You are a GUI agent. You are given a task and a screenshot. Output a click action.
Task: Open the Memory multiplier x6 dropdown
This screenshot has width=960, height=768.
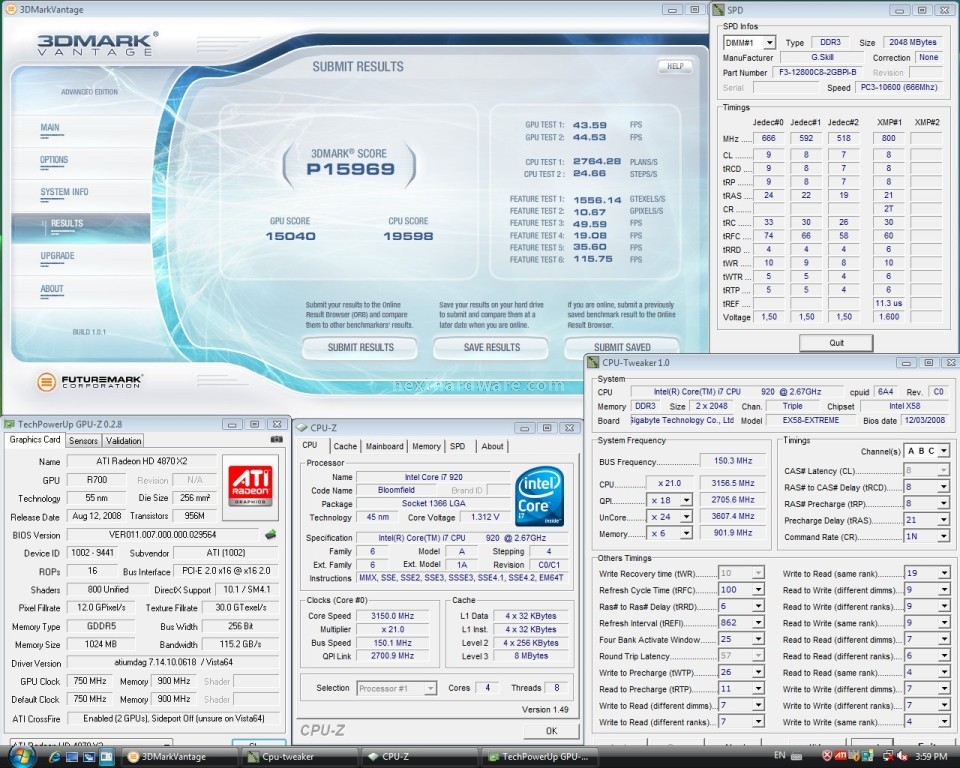pyautogui.click(x=686, y=533)
